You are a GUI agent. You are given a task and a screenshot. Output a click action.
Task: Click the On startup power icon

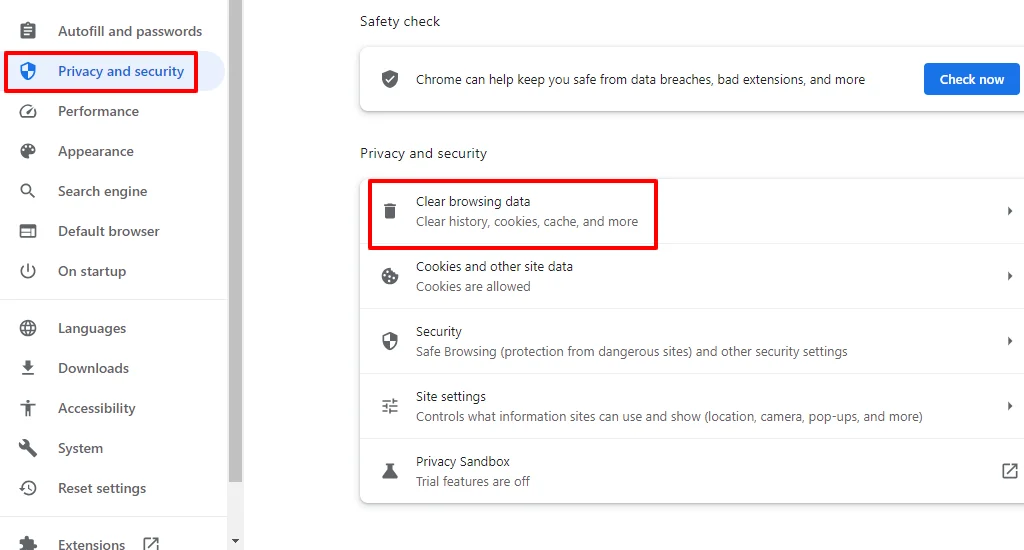pos(27,270)
